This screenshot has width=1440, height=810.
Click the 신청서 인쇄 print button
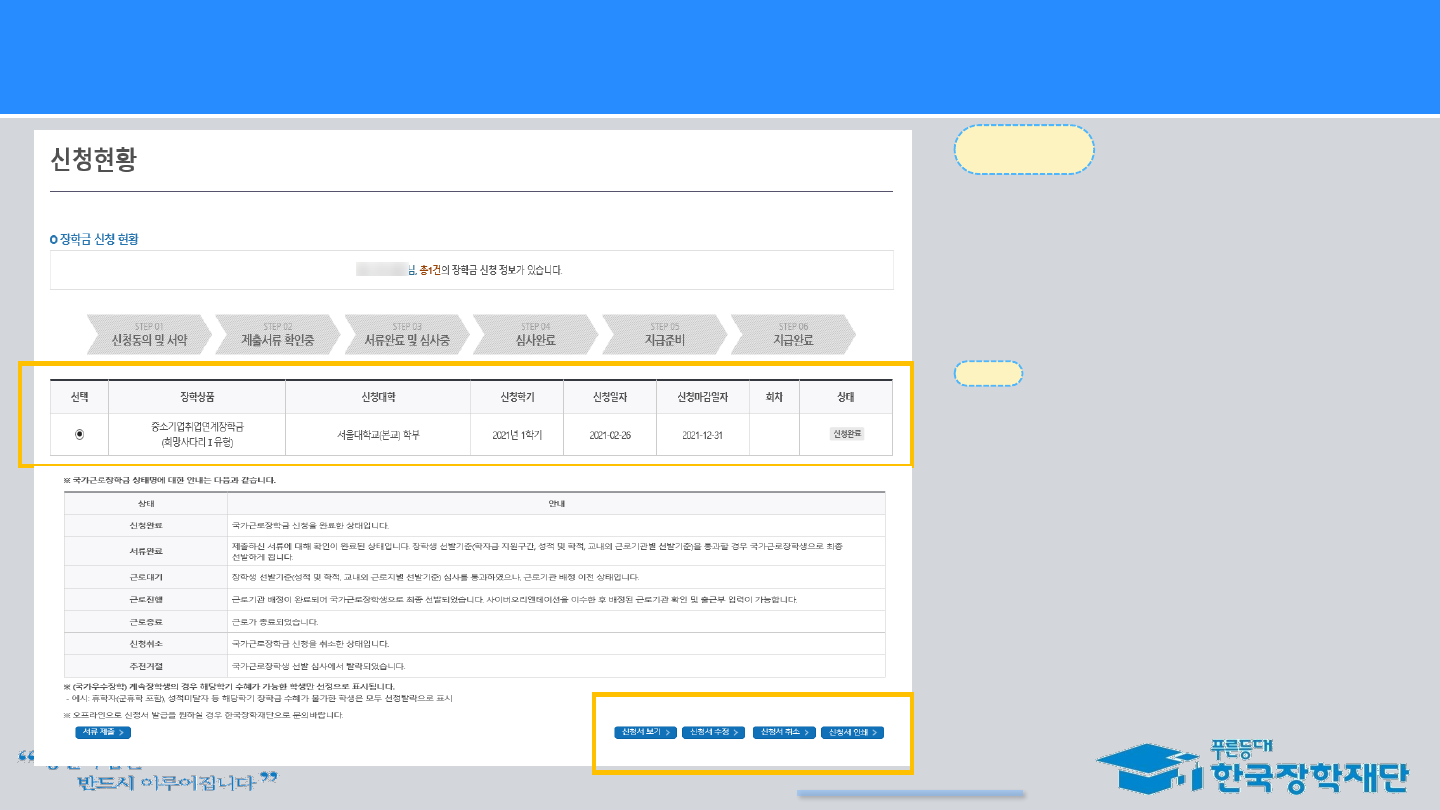tap(852, 732)
